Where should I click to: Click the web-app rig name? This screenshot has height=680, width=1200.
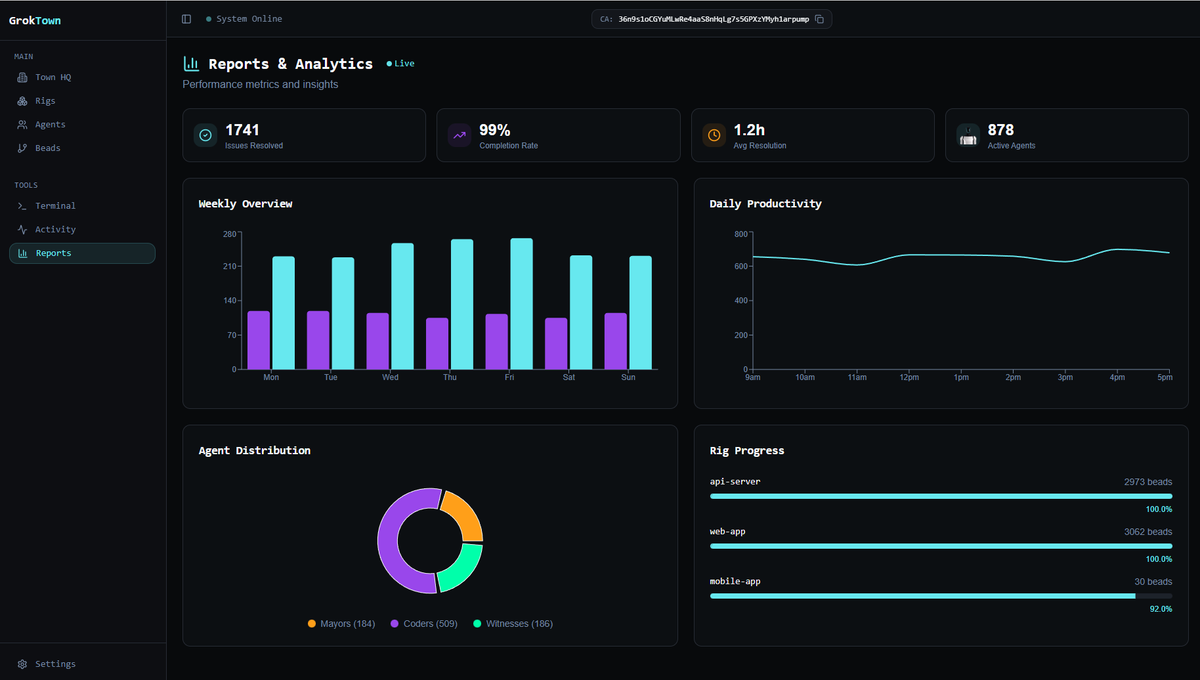tap(727, 532)
